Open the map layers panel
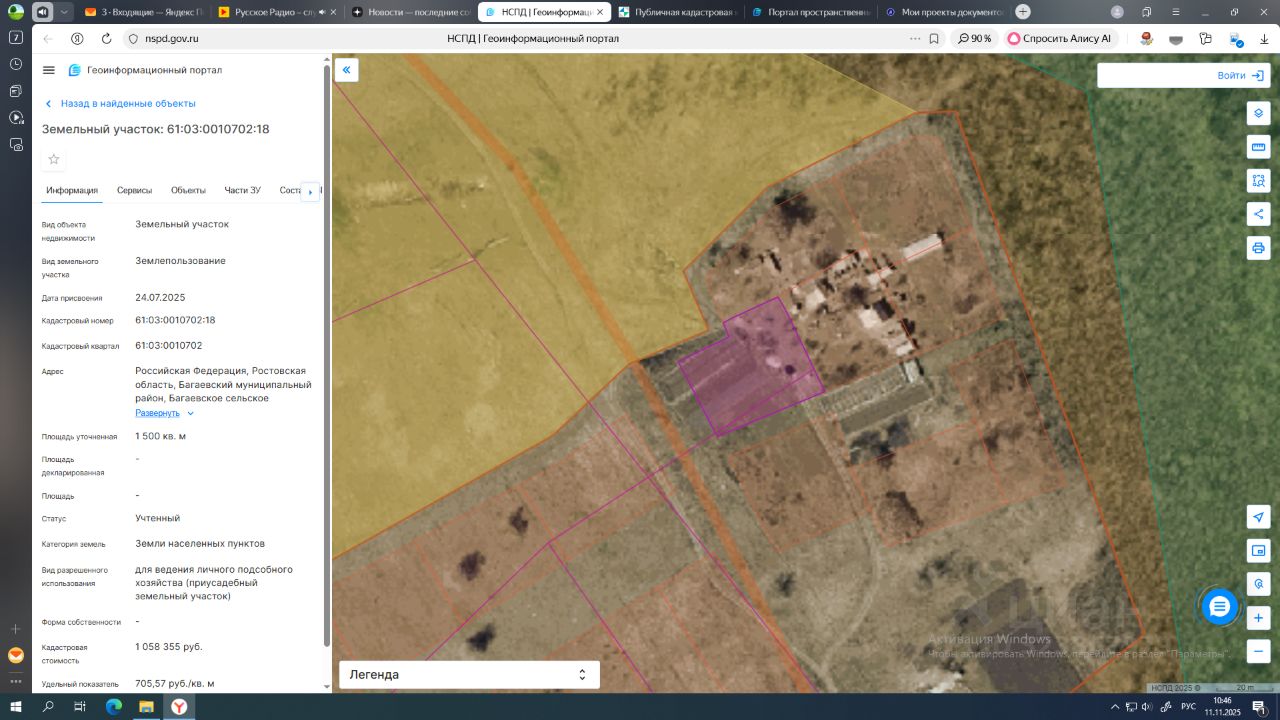The width and height of the screenshot is (1280, 720). click(1258, 113)
